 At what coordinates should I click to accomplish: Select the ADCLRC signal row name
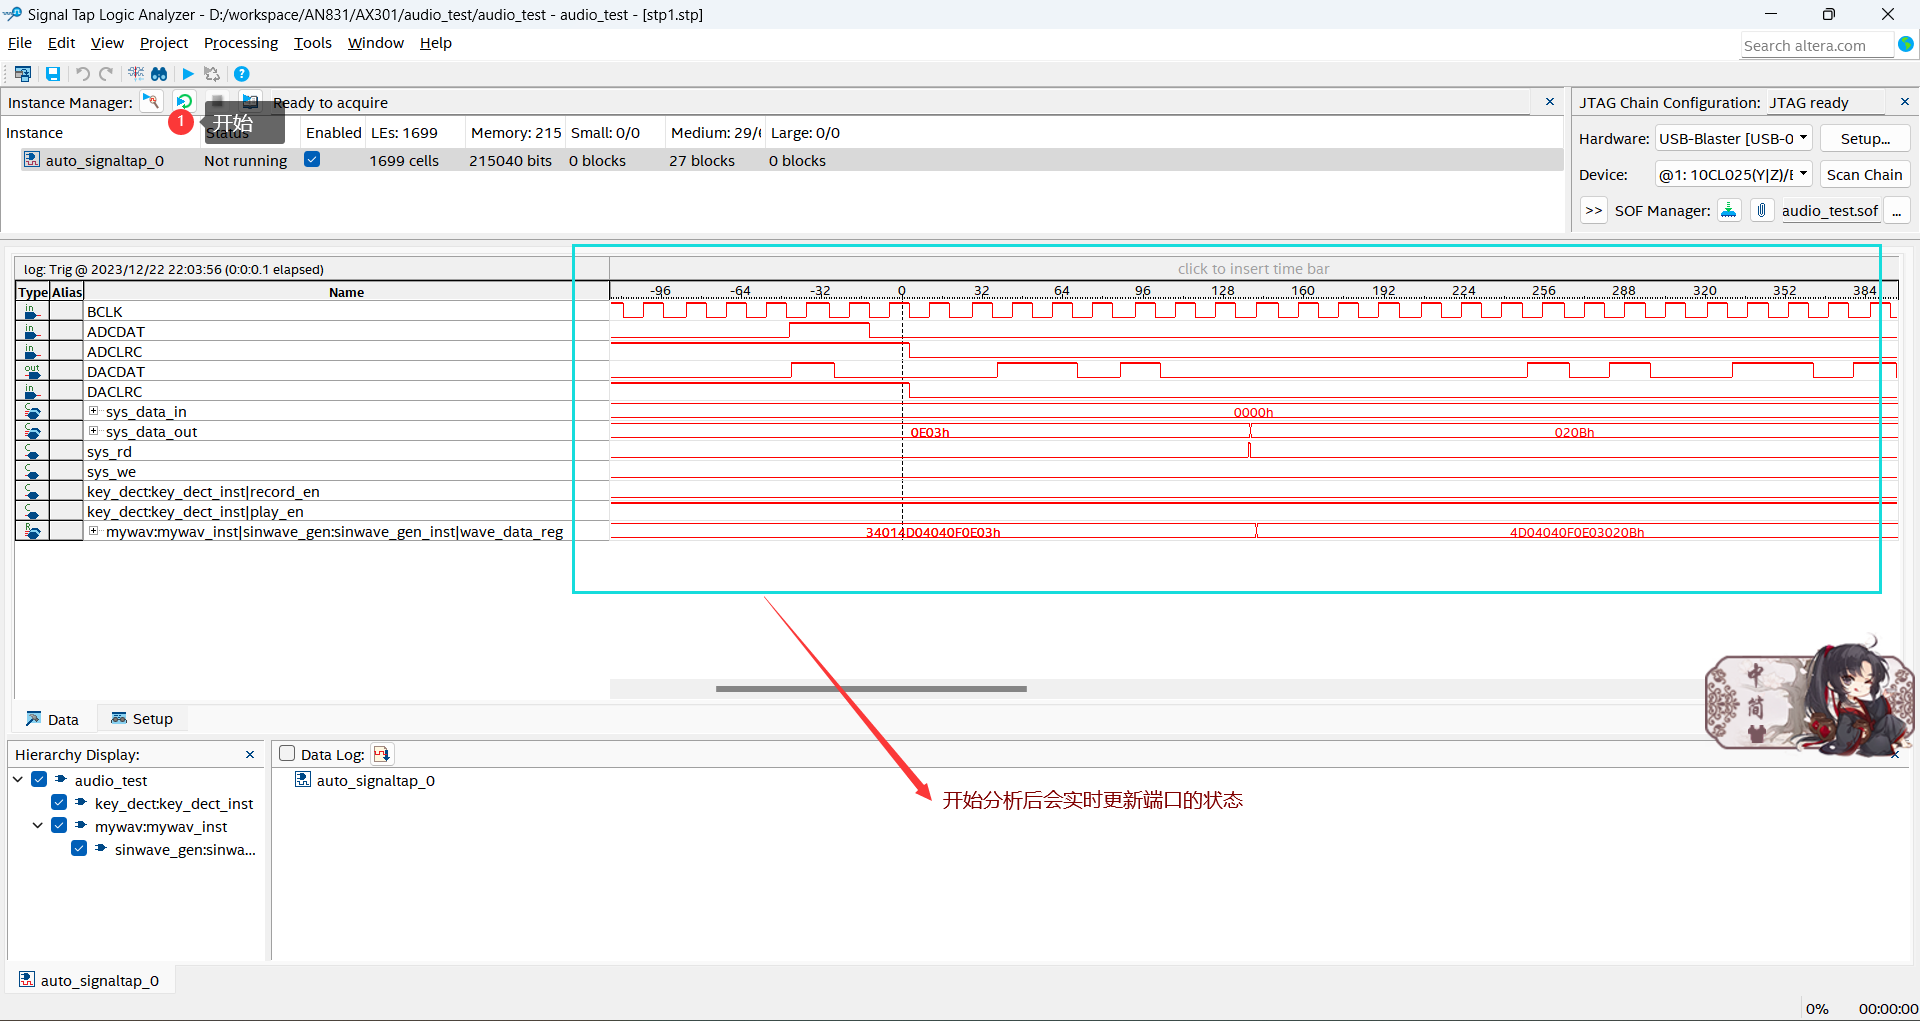(115, 352)
